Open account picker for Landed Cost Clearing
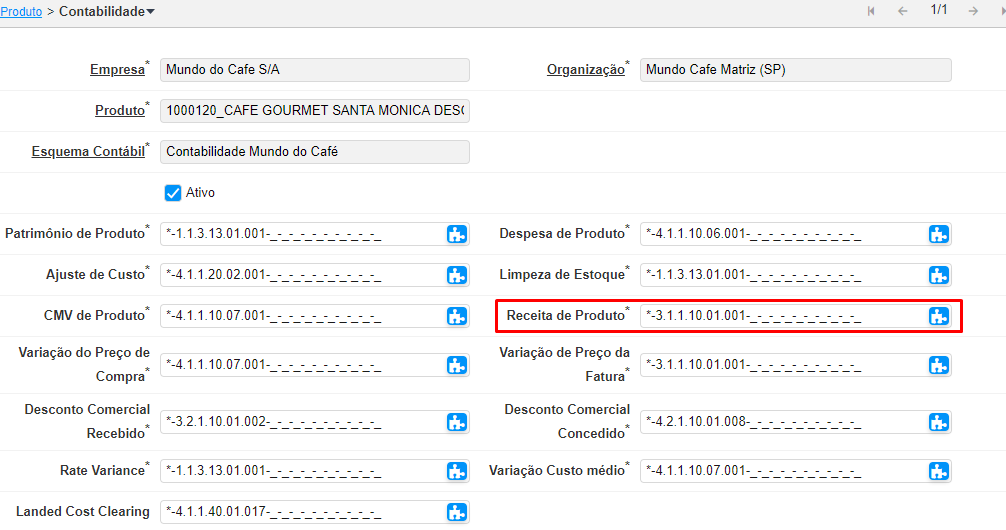This screenshot has height=530, width=1006. [457, 512]
